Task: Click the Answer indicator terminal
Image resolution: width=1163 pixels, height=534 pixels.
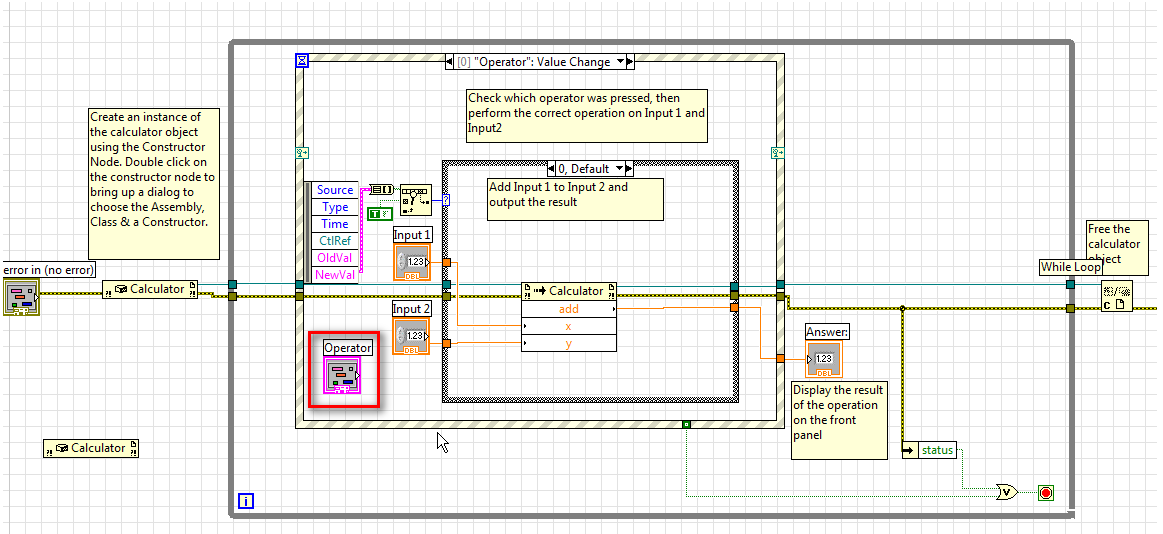Action: (x=824, y=359)
